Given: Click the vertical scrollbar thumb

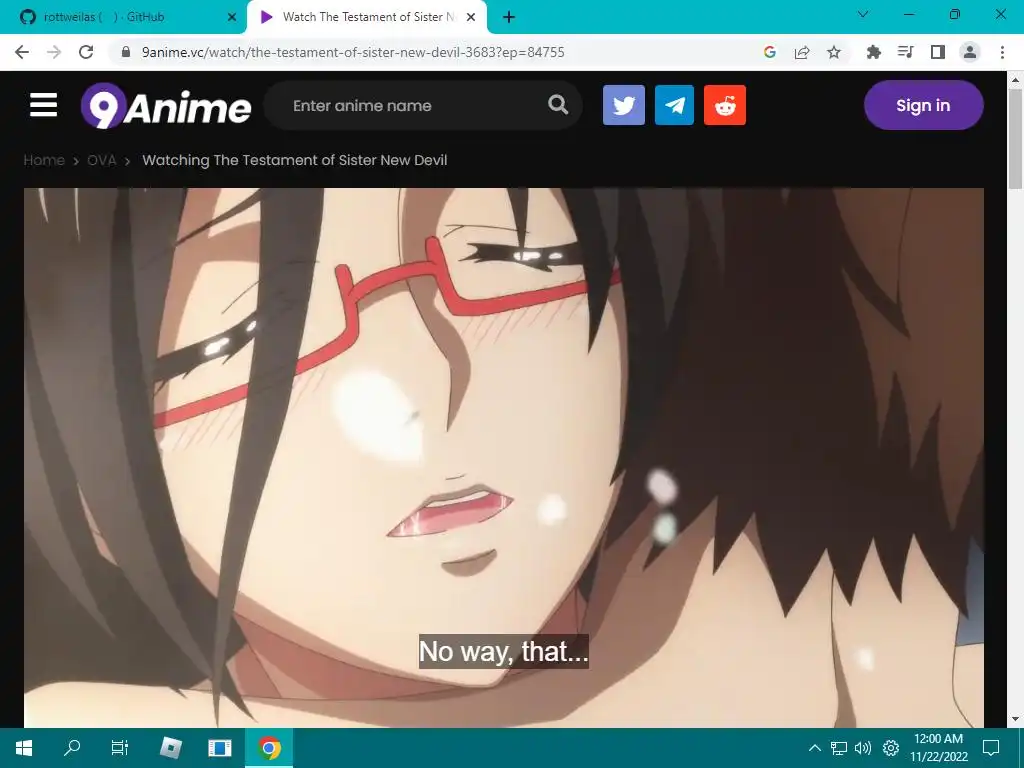Looking at the screenshot, I should 1016,140.
